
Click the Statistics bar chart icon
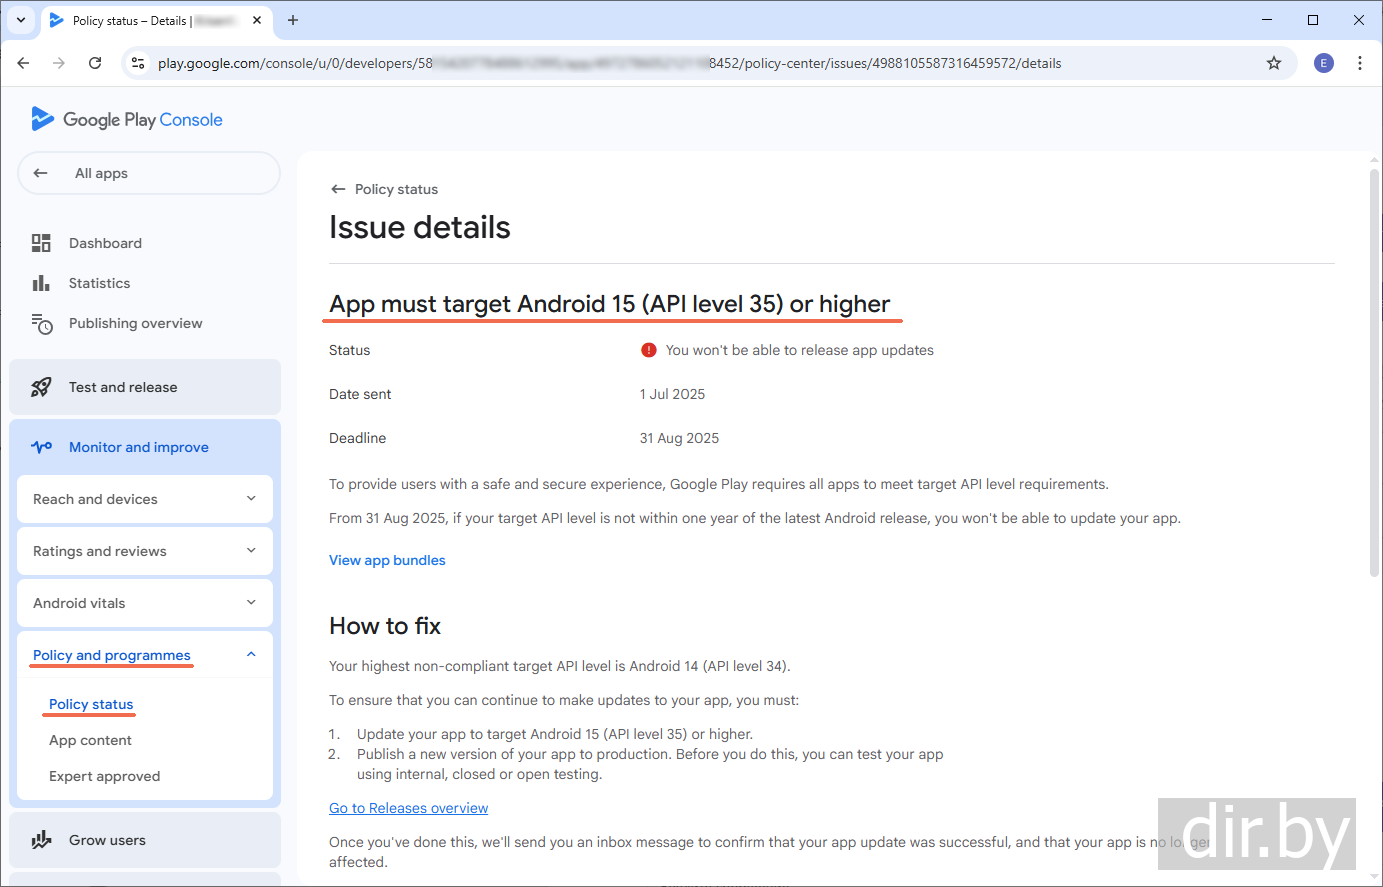tap(41, 283)
